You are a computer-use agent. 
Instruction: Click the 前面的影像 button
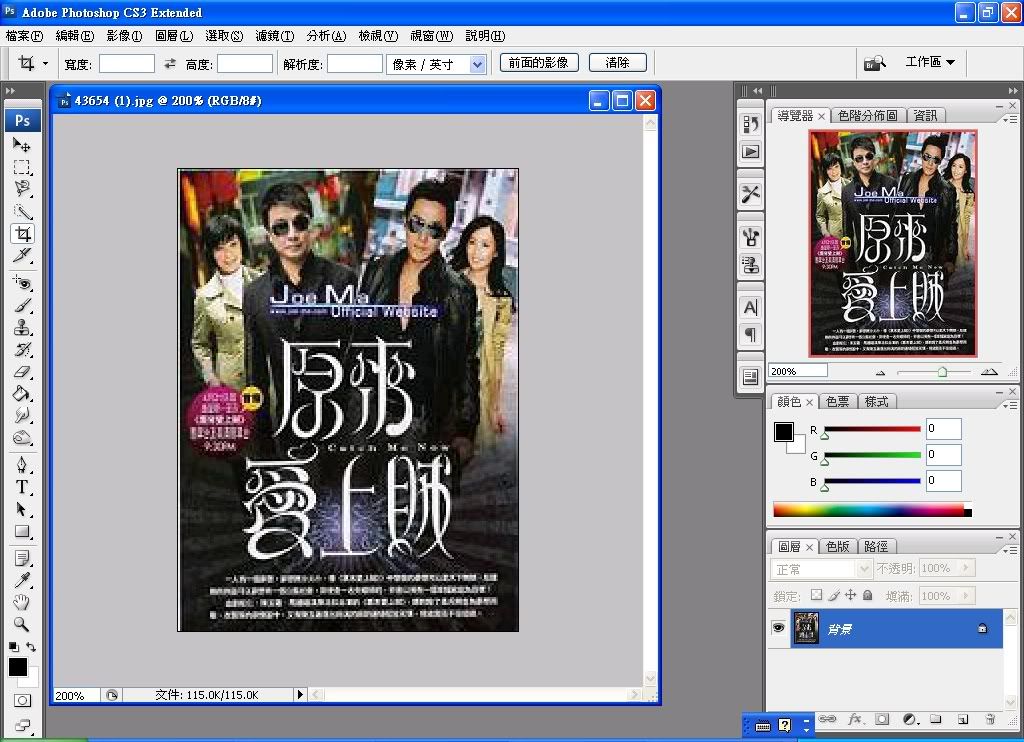[539, 63]
